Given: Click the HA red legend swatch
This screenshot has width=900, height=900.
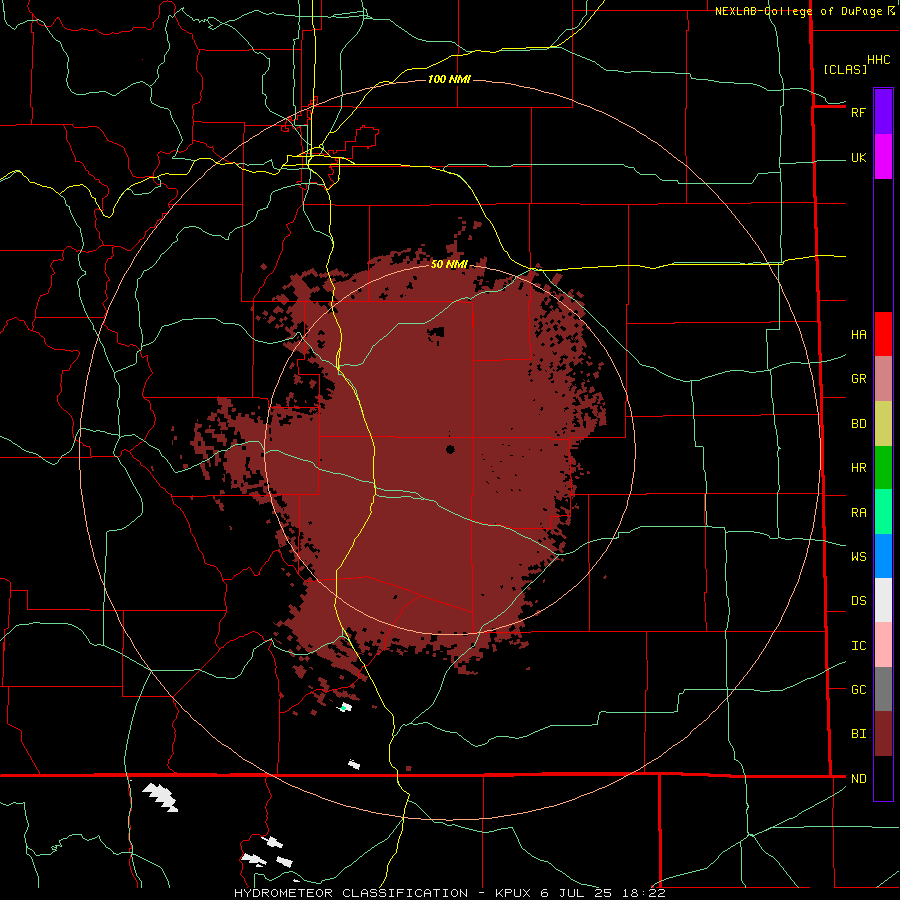Looking at the screenshot, I should (883, 334).
